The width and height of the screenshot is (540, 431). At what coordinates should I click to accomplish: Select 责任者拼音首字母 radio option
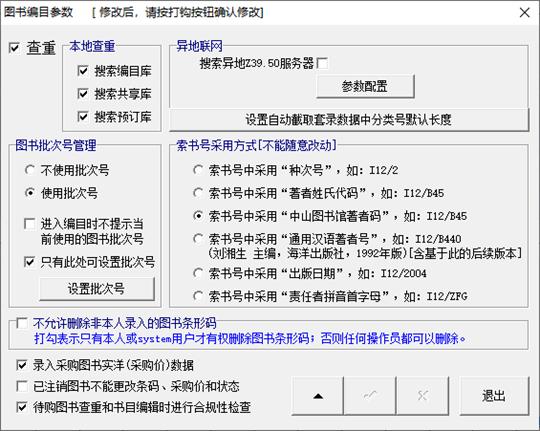[198, 296]
